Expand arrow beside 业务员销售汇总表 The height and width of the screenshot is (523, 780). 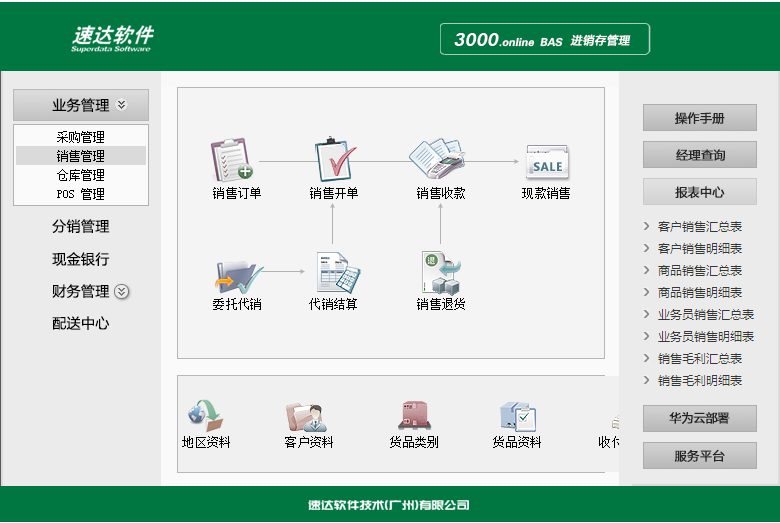click(x=646, y=314)
